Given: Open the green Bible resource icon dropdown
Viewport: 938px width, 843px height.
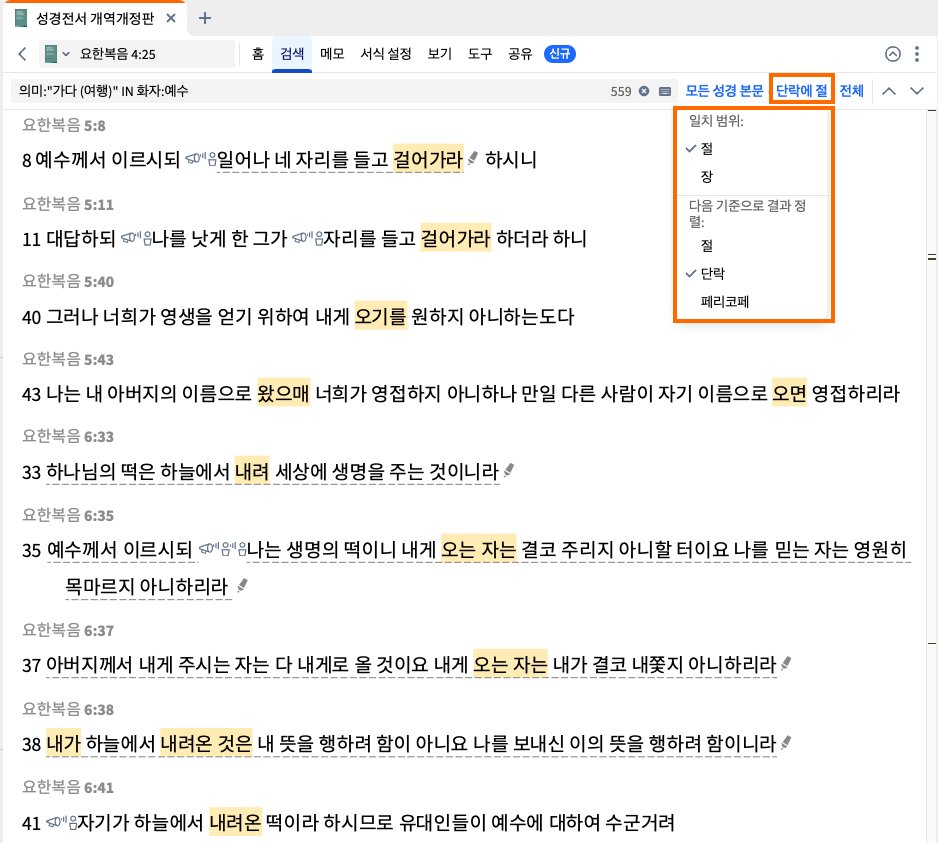Looking at the screenshot, I should (57, 54).
